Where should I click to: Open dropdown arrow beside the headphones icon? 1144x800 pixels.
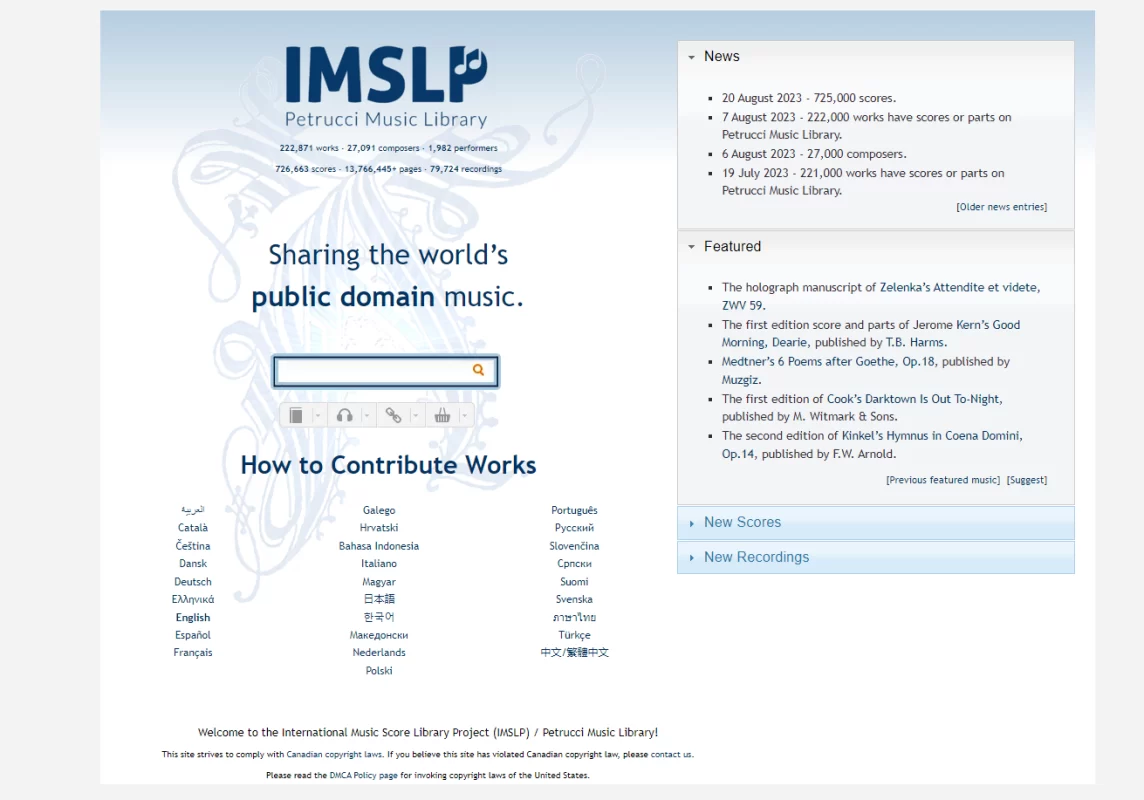(366, 416)
